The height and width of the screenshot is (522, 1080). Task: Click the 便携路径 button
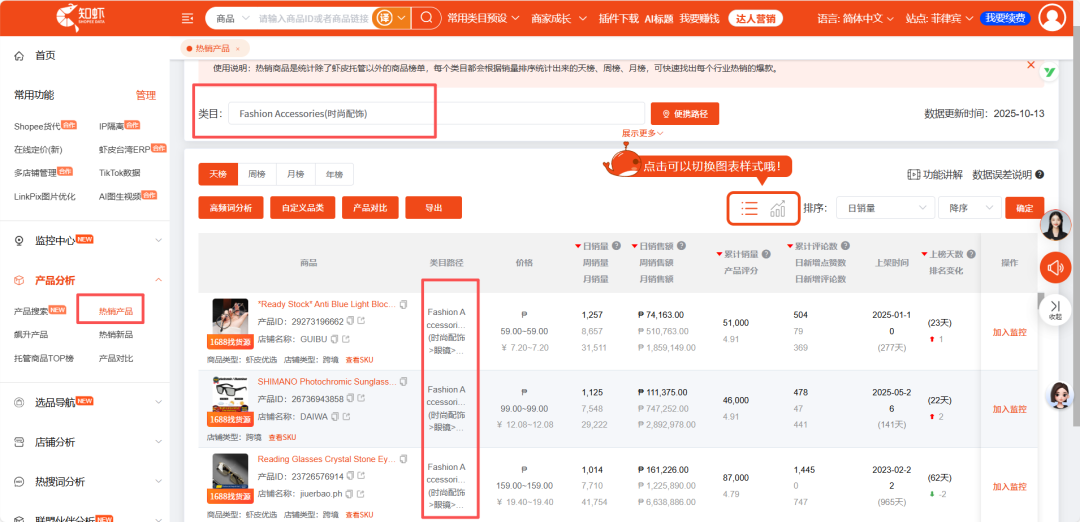coord(685,114)
